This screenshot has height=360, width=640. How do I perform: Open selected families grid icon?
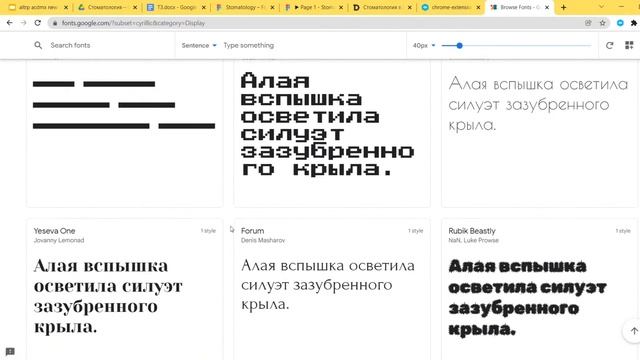[629, 45]
